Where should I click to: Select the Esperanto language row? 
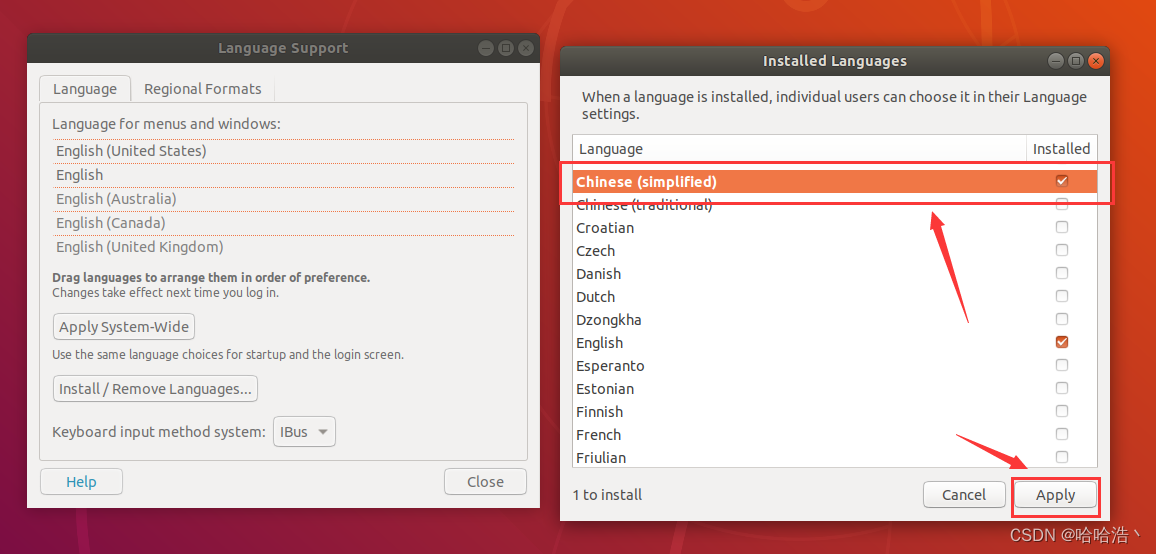(835, 365)
